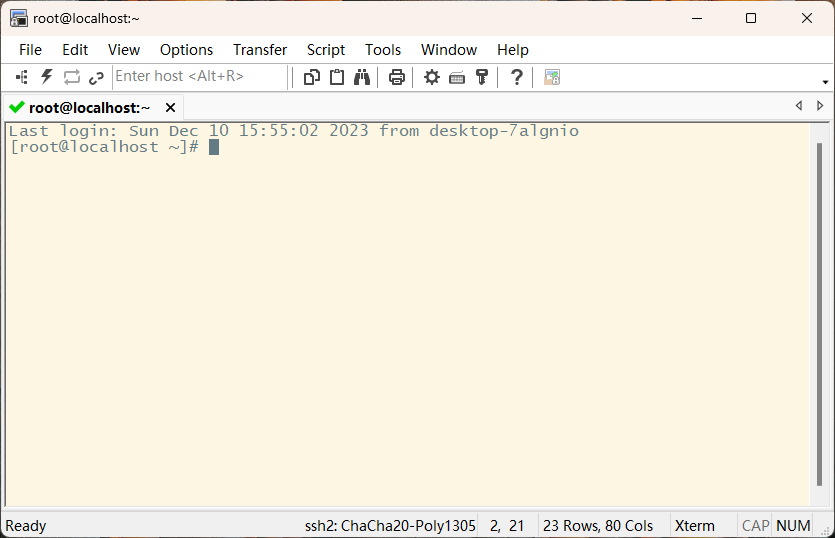Expand the toolbar overflow dropdown arrow
This screenshot has width=835, height=538.
825,82
